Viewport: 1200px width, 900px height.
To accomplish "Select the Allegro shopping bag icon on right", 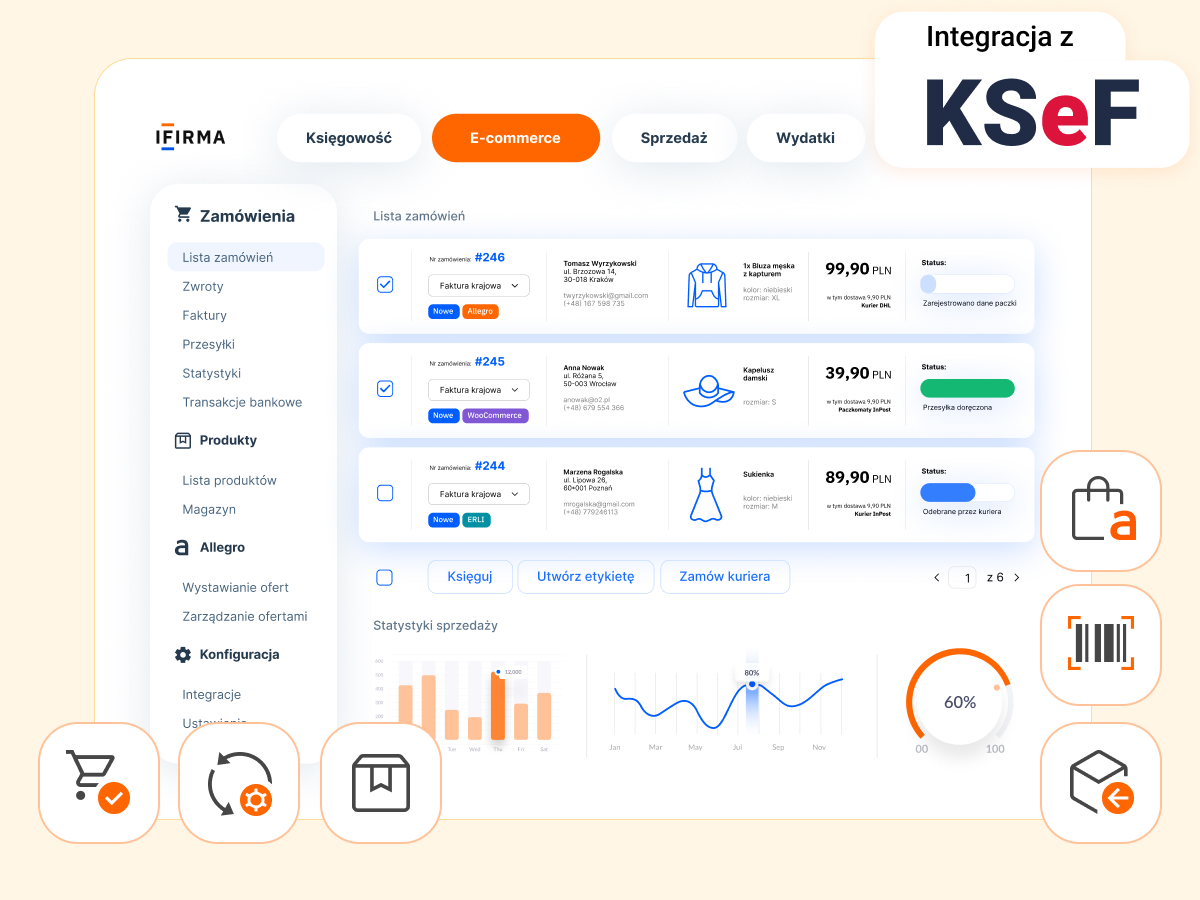I will [x=1100, y=510].
